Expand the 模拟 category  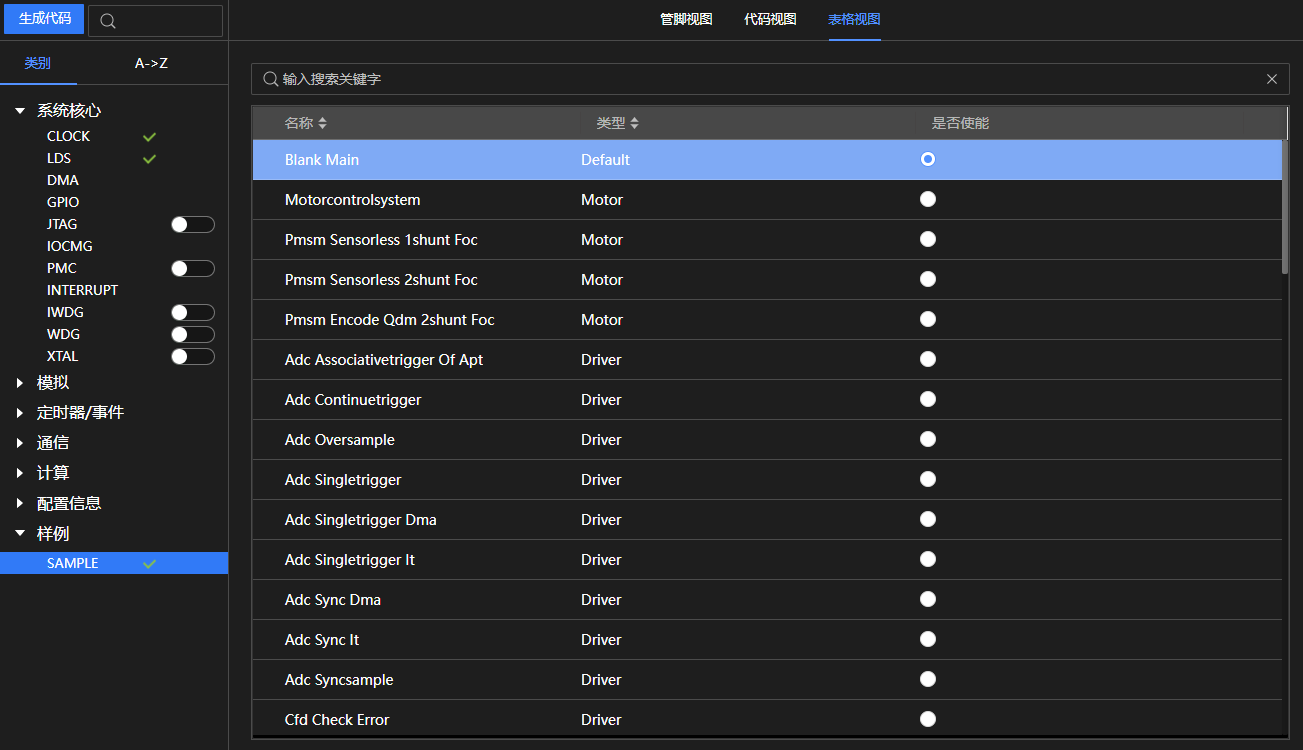(x=20, y=383)
